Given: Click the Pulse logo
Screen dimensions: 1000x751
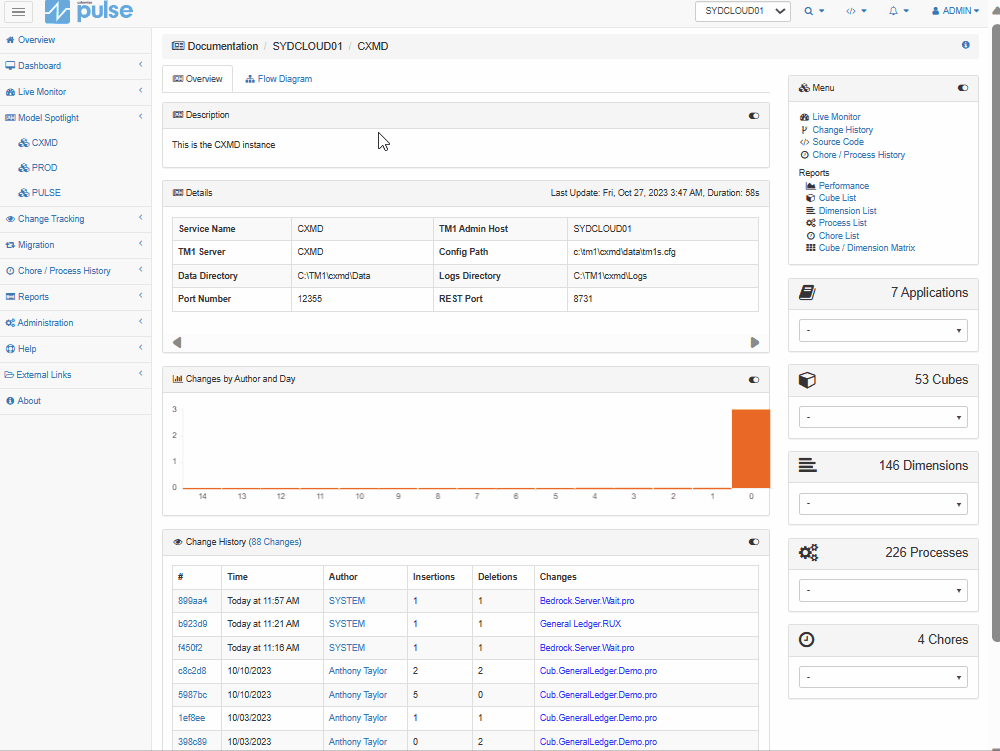Looking at the screenshot, I should tap(89, 11).
